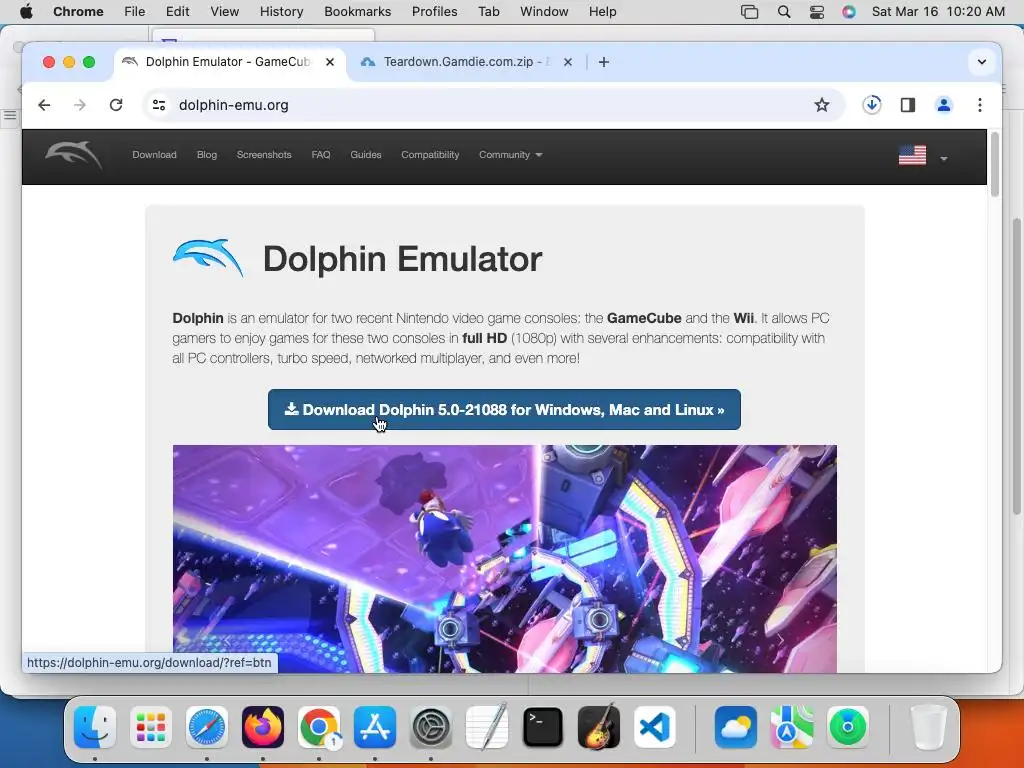Open App Store from the Dock
The height and width of the screenshot is (768, 1024).
coord(375,727)
